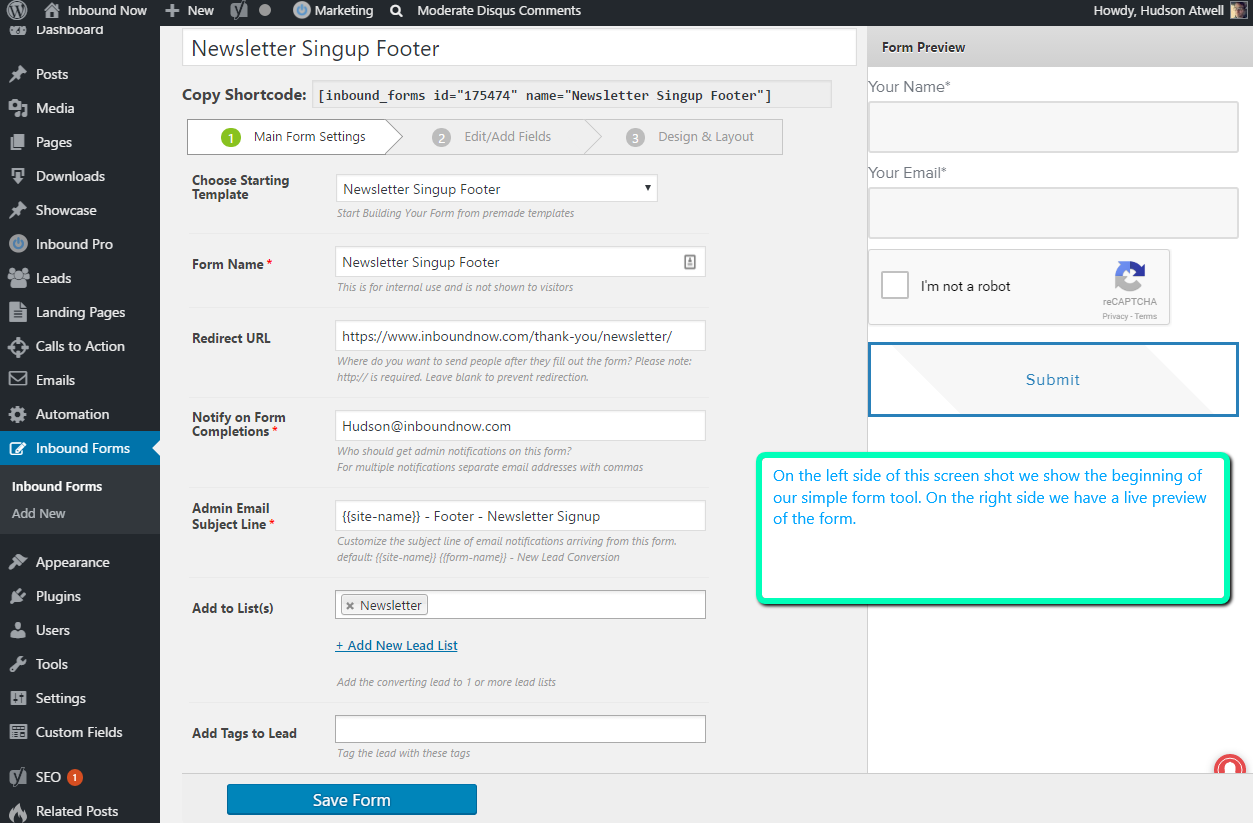Click the Automation gear icon
The height and width of the screenshot is (823, 1253).
coord(17,414)
